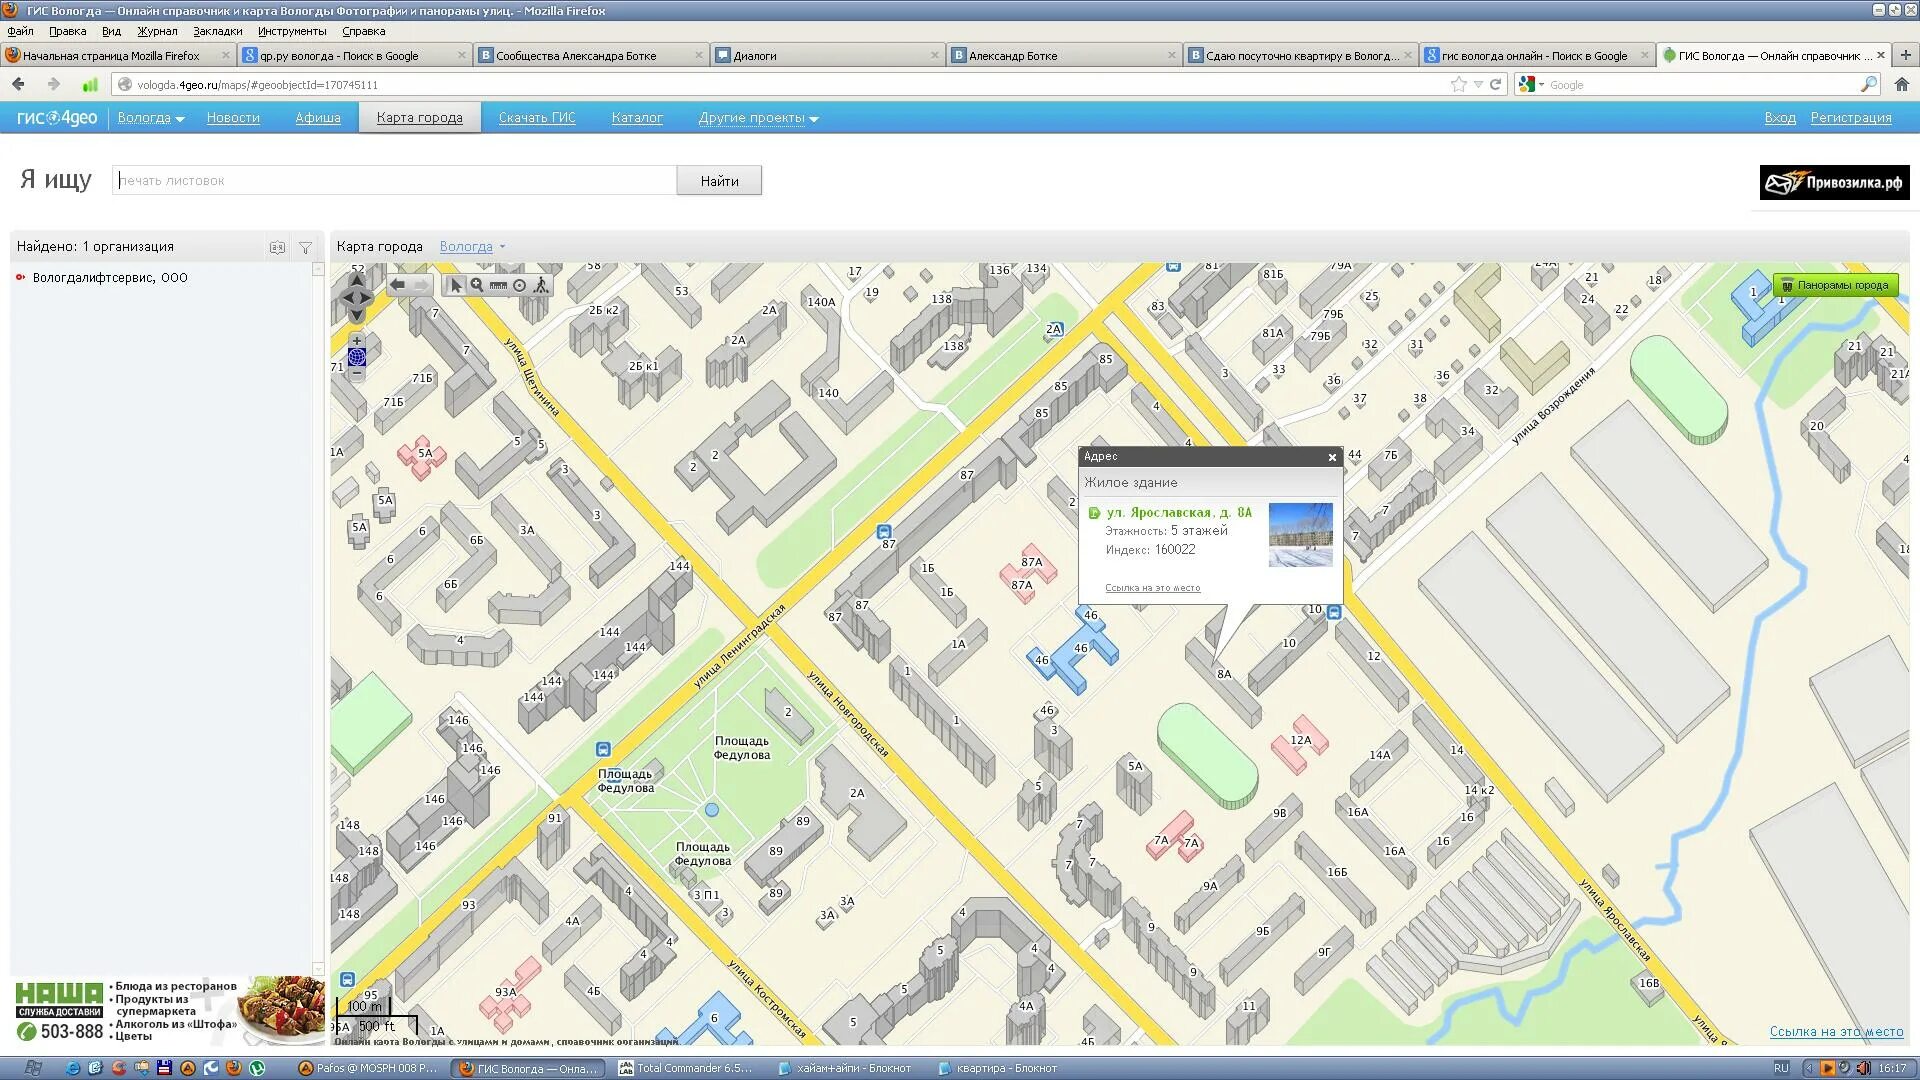
Task: Open the Новости section
Action: (233, 118)
